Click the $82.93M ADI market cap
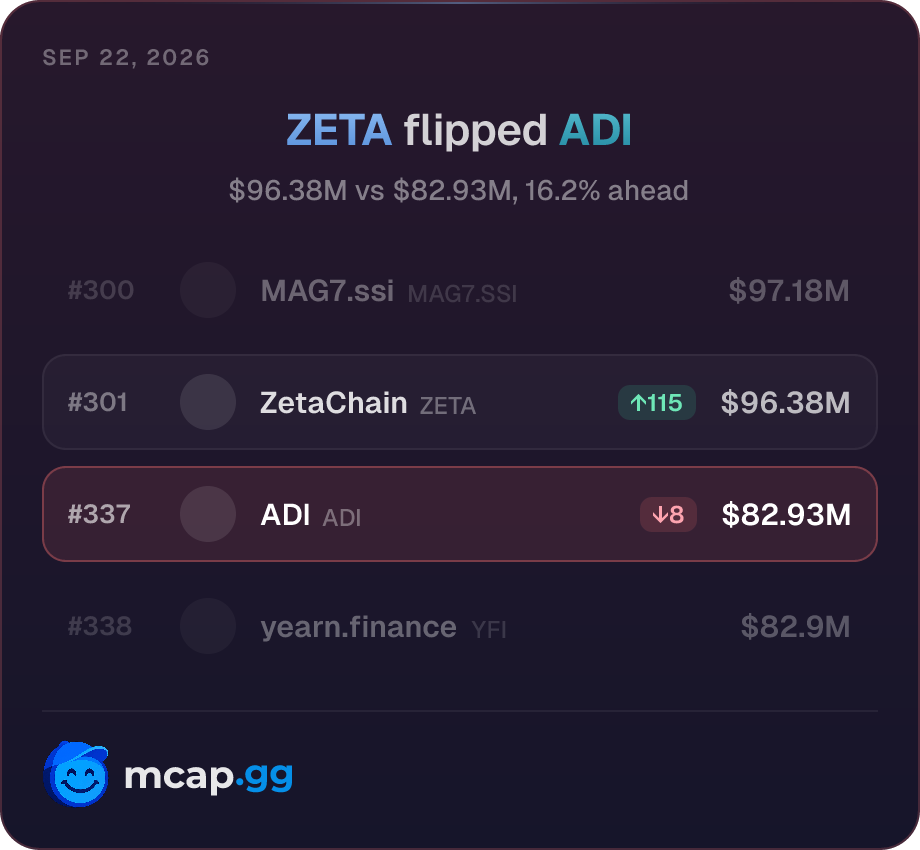The width and height of the screenshot is (920, 850). coord(786,514)
